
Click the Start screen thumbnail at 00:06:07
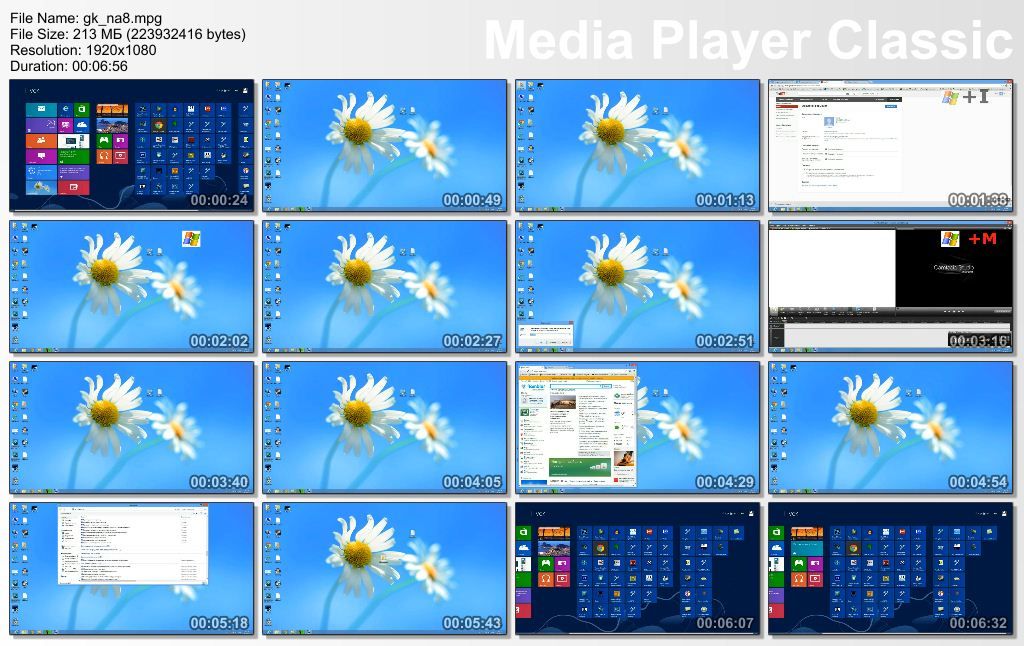click(x=638, y=569)
